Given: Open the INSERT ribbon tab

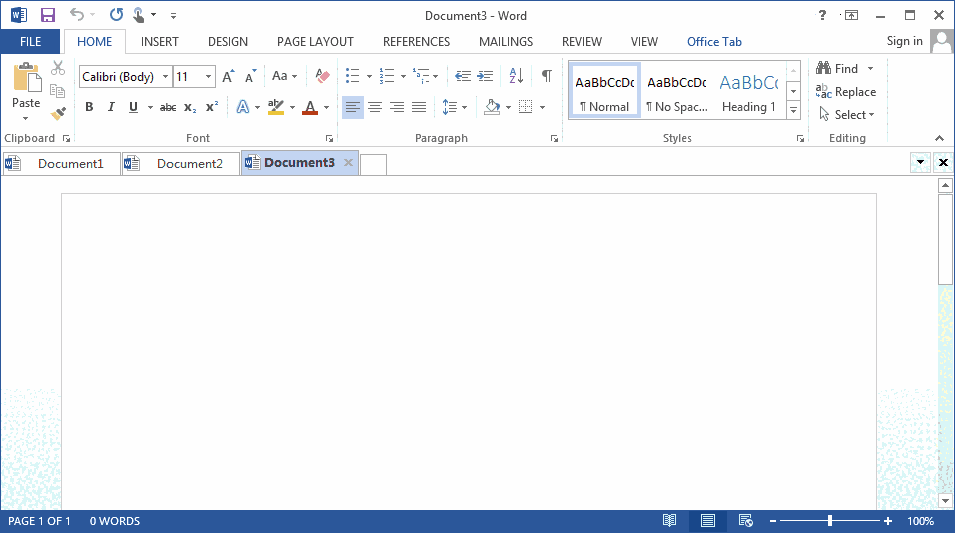Looking at the screenshot, I should (160, 42).
